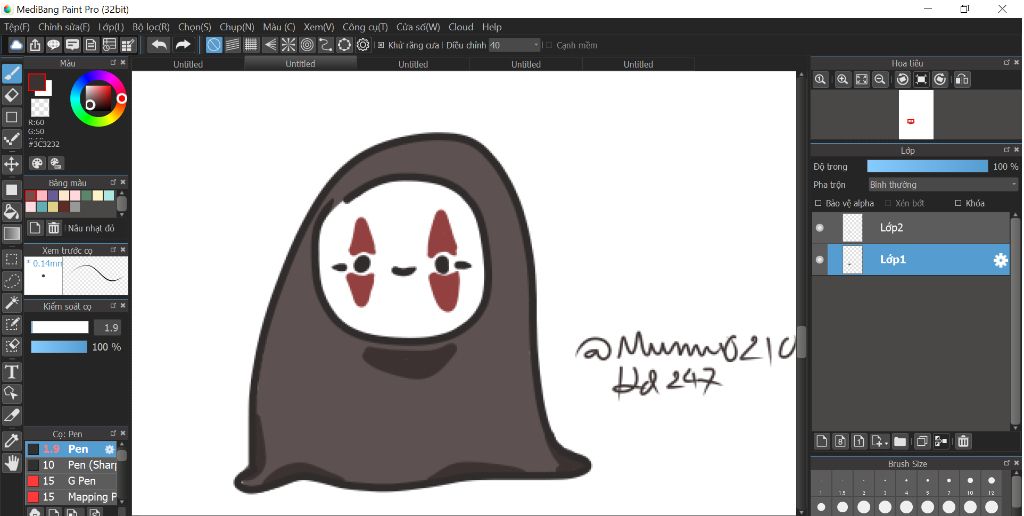1024x516 pixels.
Task: Hide the Lớp1 layer visibility
Action: pos(820,260)
